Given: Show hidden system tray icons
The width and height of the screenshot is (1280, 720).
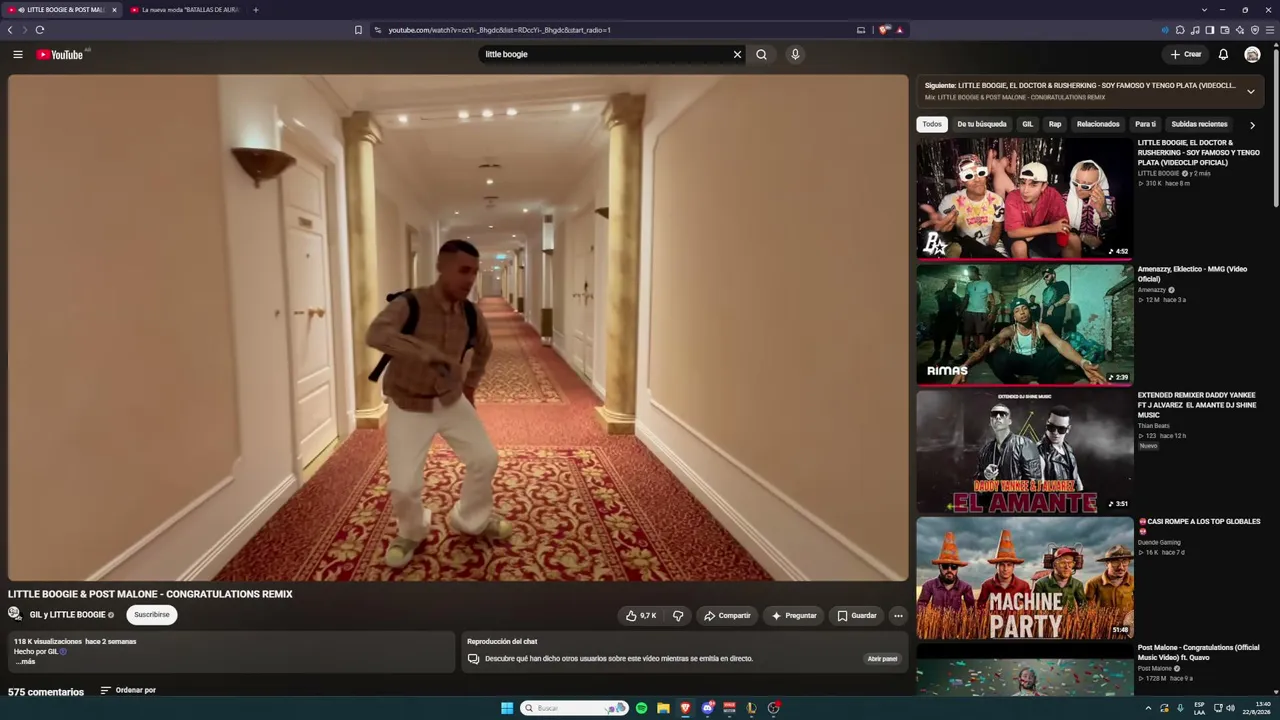Looking at the screenshot, I should click(1148, 708).
